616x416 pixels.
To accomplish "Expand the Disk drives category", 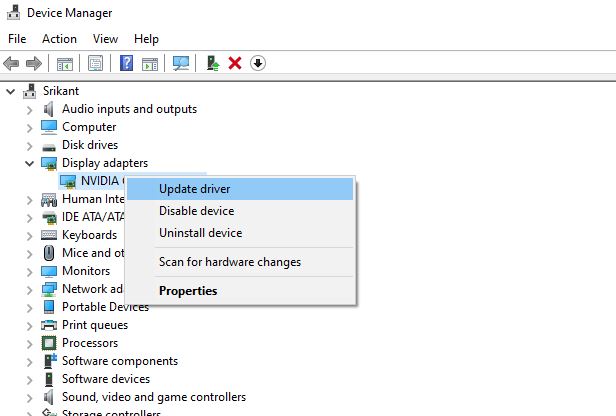I will tap(29, 145).
